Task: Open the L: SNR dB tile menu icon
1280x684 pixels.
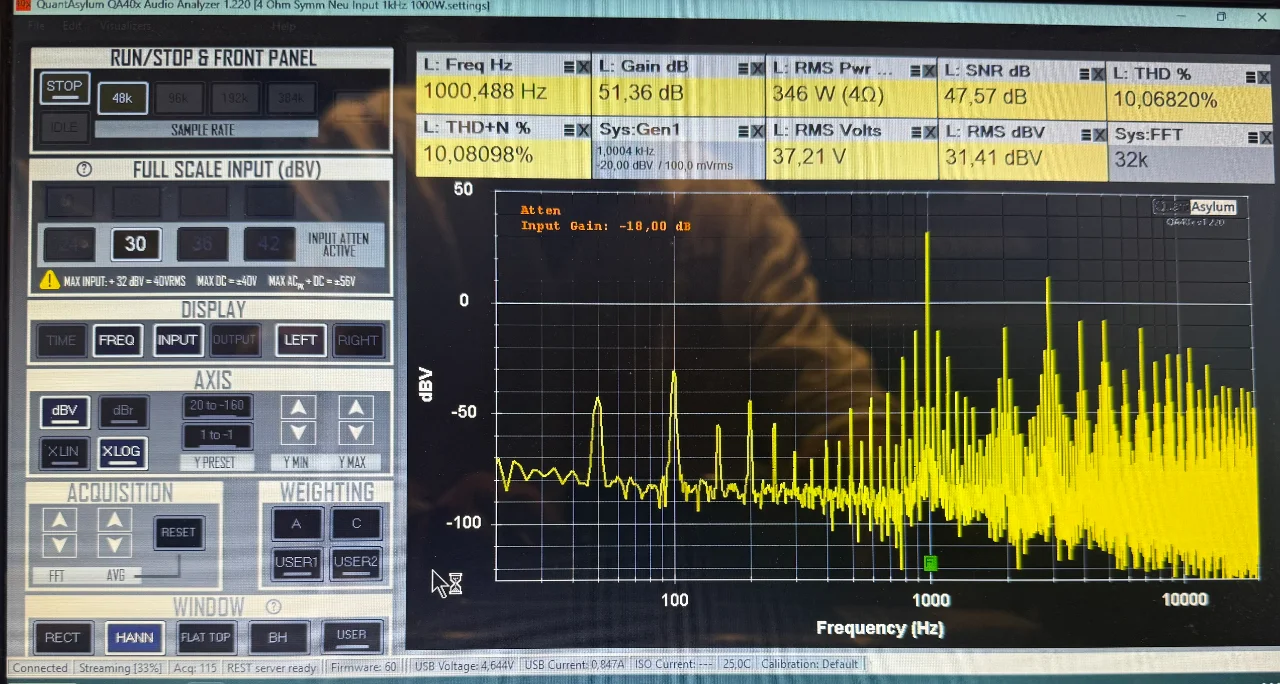Action: (x=1085, y=73)
